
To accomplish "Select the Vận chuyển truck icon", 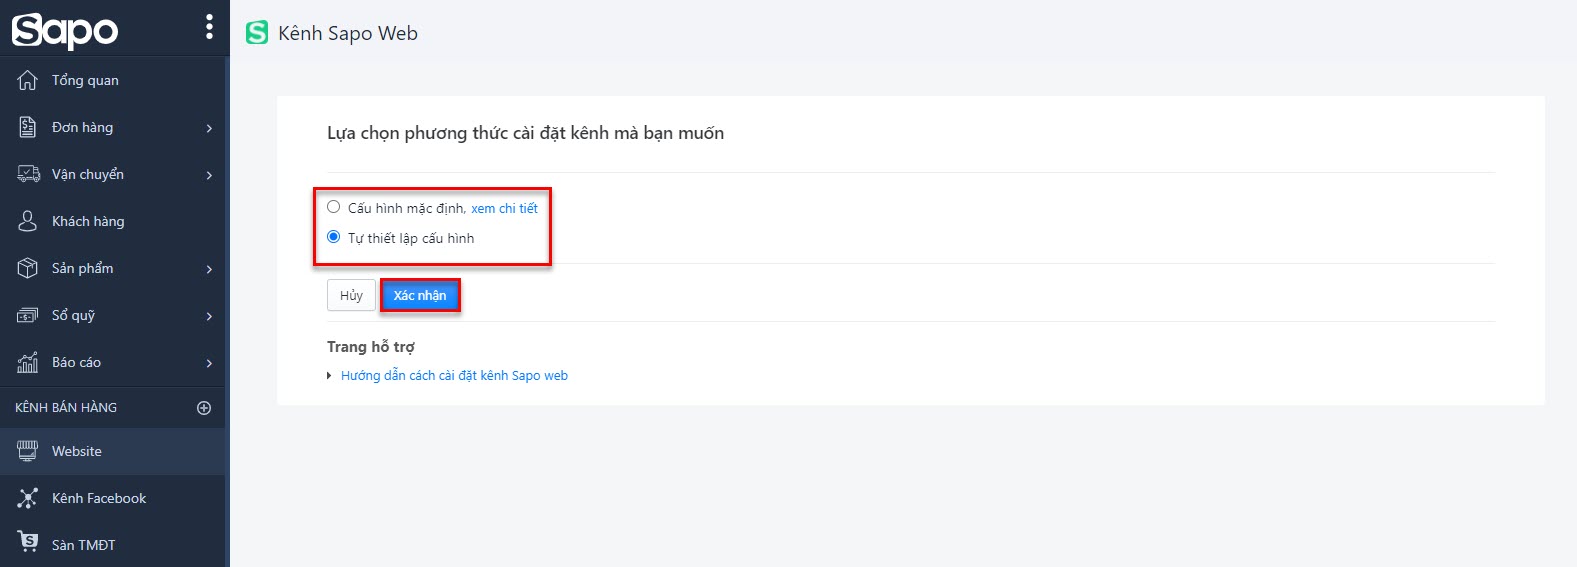I will [28, 174].
